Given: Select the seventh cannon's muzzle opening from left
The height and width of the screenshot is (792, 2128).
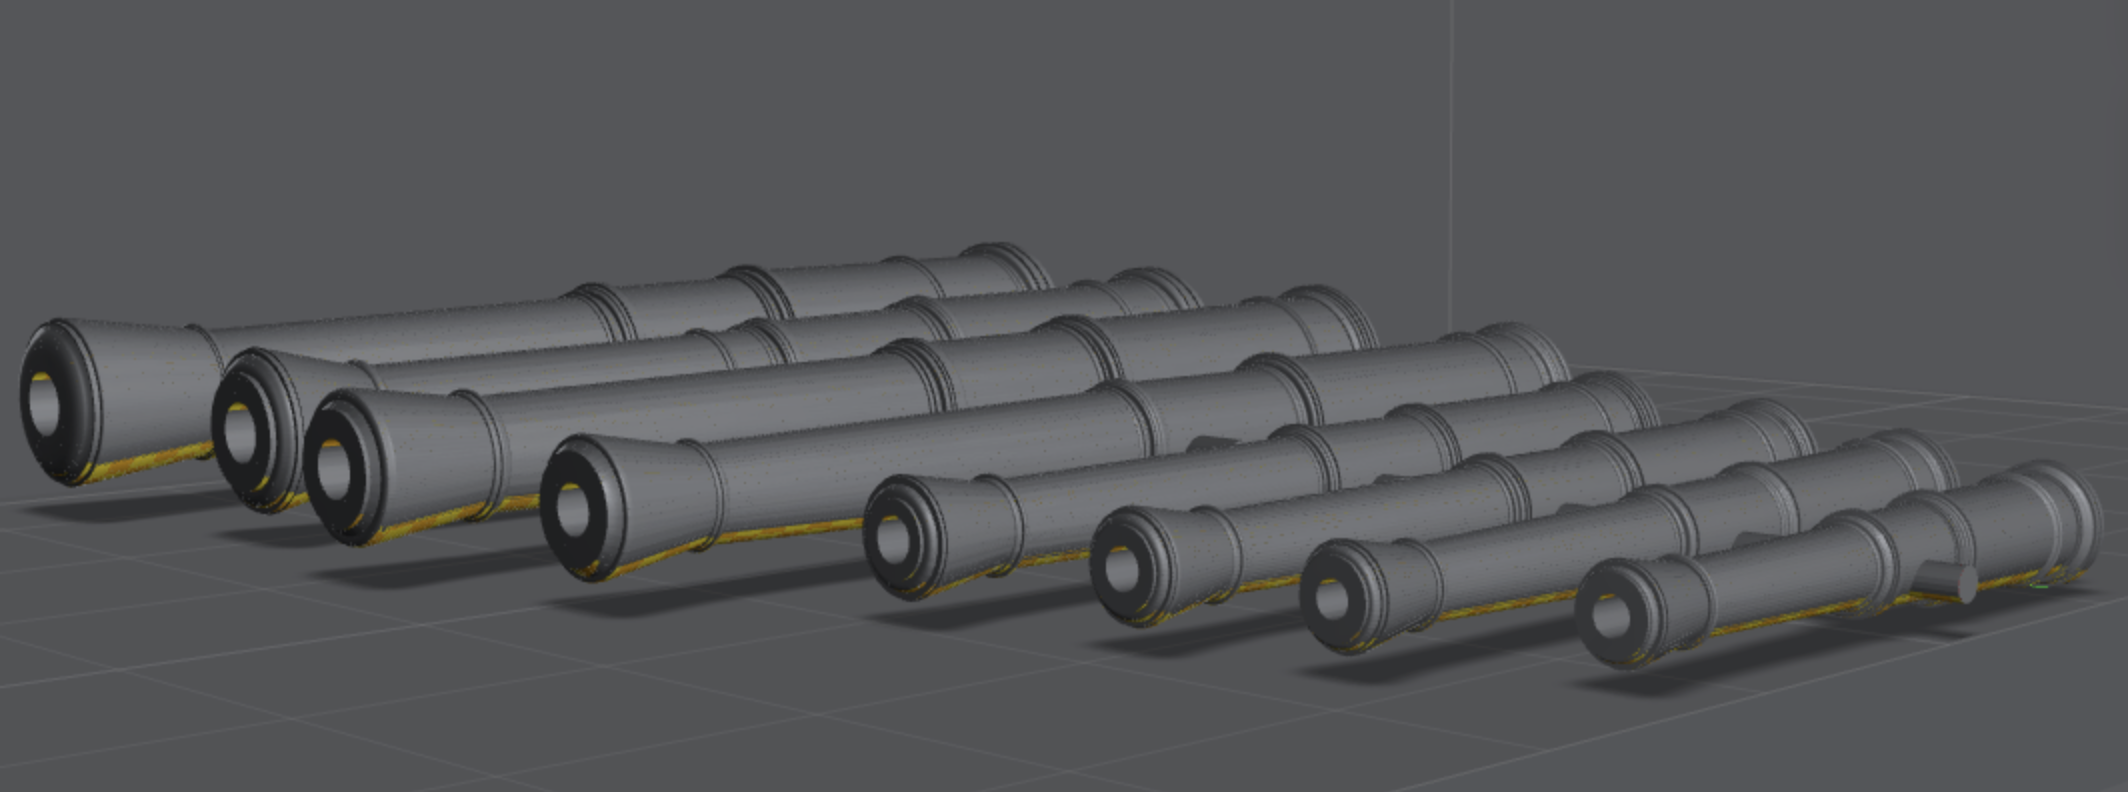Looking at the screenshot, I should pyautogui.click(x=1331, y=600).
